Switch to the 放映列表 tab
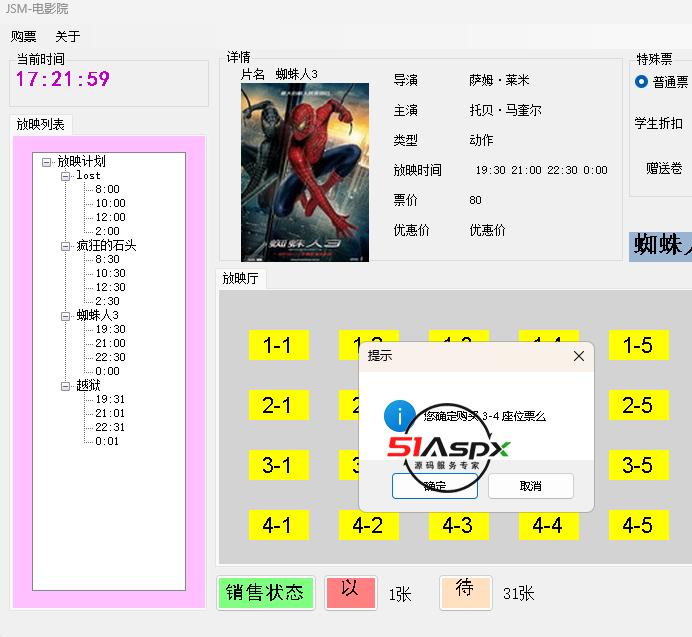Screen dimensions: 692x637 pos(41,124)
